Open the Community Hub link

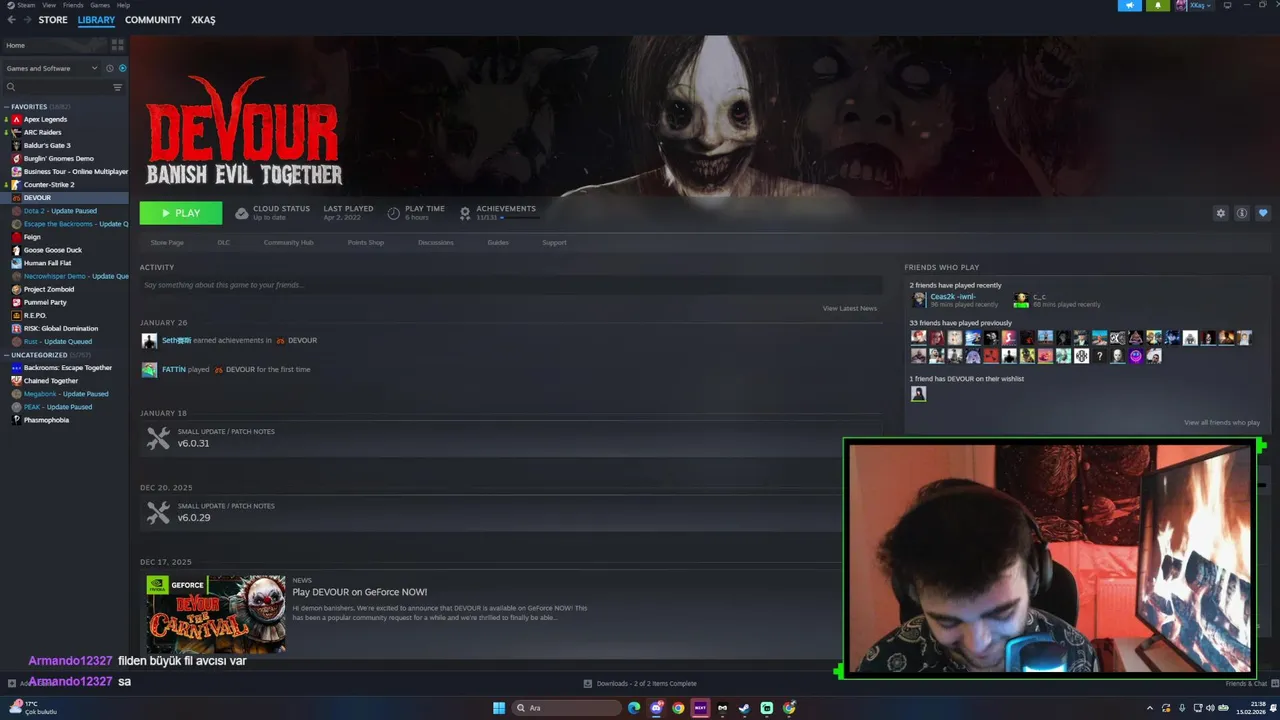[288, 243]
